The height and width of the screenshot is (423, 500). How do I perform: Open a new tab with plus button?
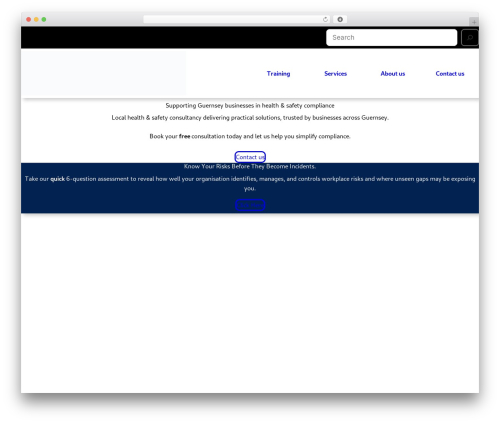coord(474,22)
